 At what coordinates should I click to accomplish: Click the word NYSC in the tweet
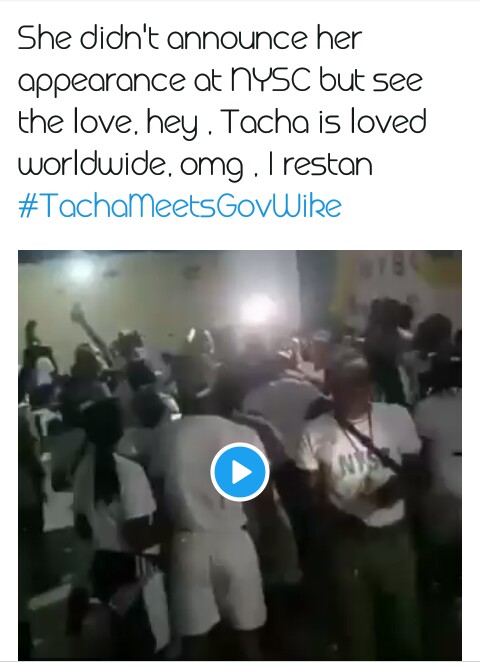click(x=270, y=80)
